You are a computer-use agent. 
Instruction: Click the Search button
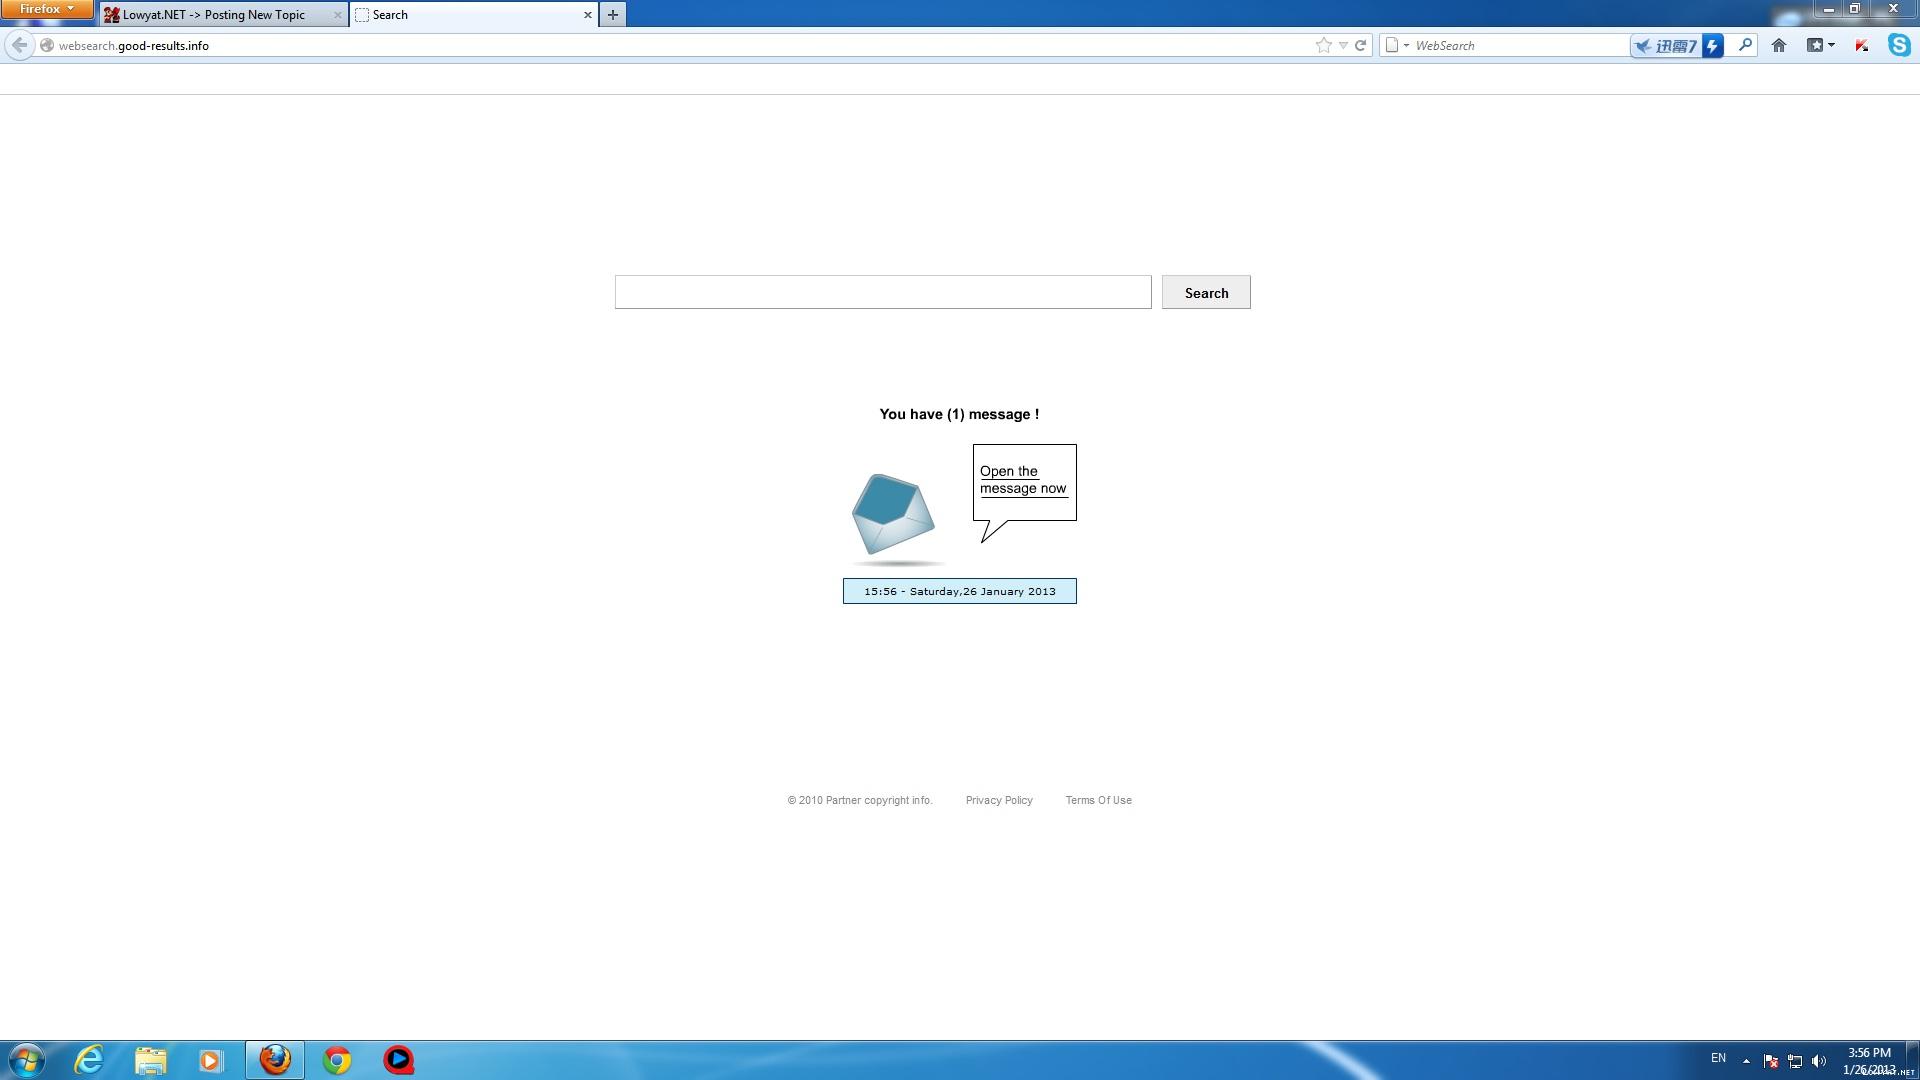(1205, 293)
